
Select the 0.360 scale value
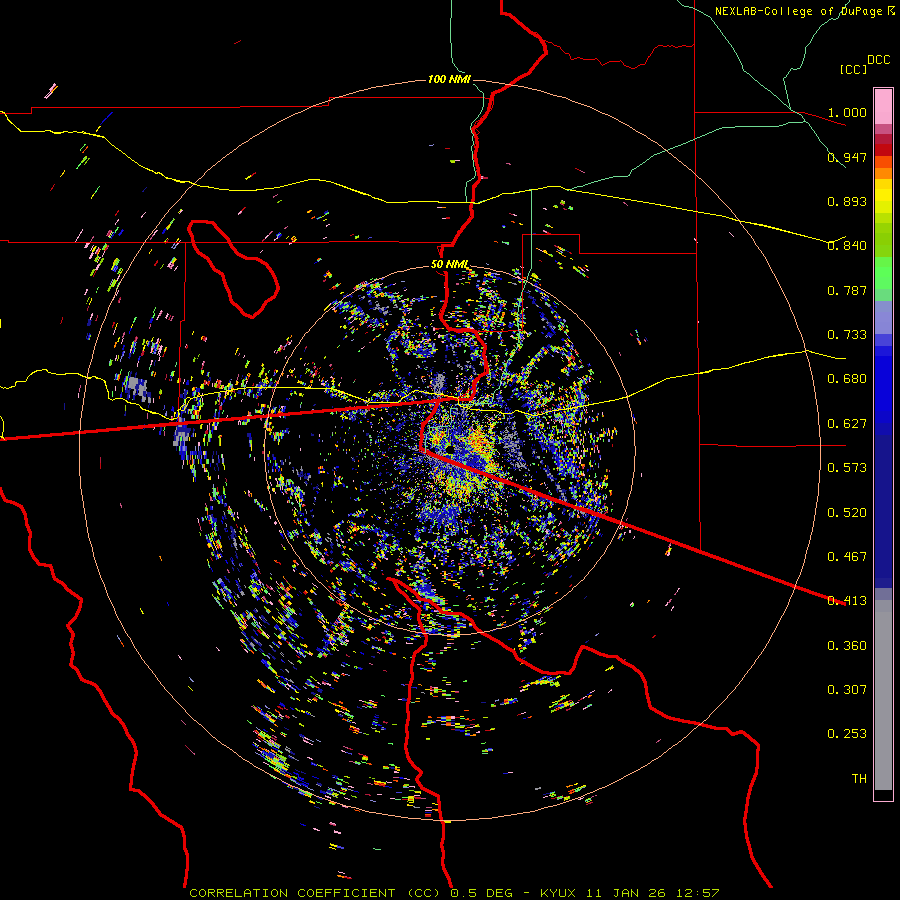coord(847,646)
